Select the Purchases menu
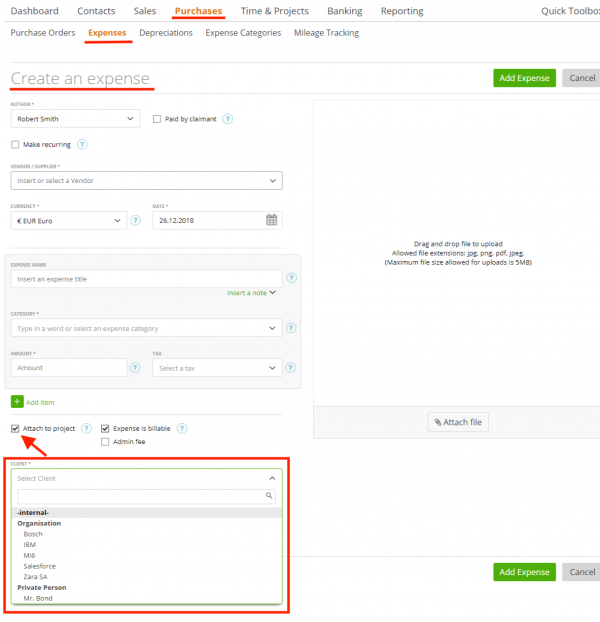The image size is (600, 622). [x=198, y=11]
